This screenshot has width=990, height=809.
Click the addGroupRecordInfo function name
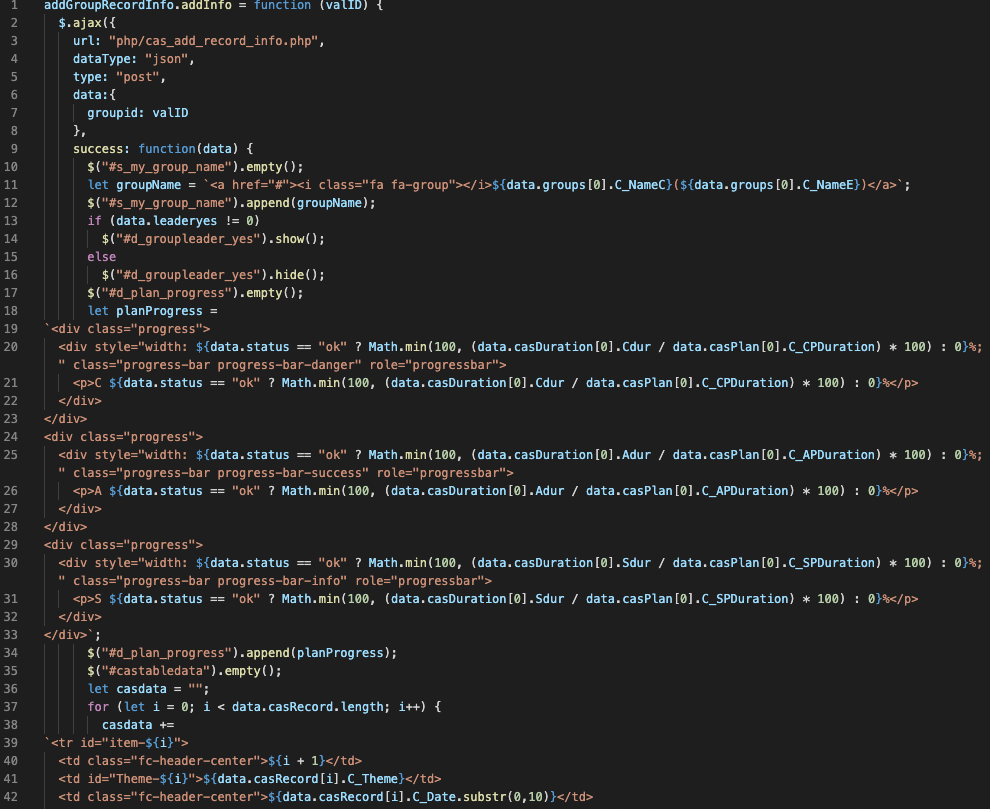(x=109, y=6)
